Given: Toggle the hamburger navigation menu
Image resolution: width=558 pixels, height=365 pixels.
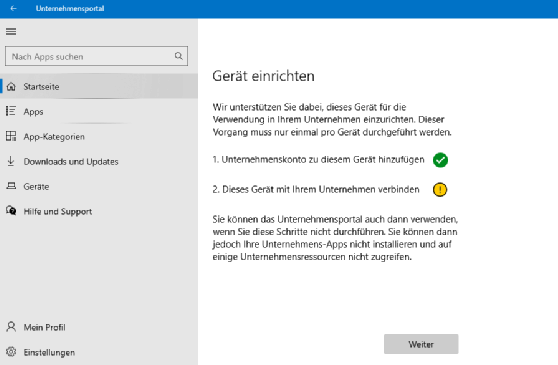Looking at the screenshot, I should (x=11, y=32).
